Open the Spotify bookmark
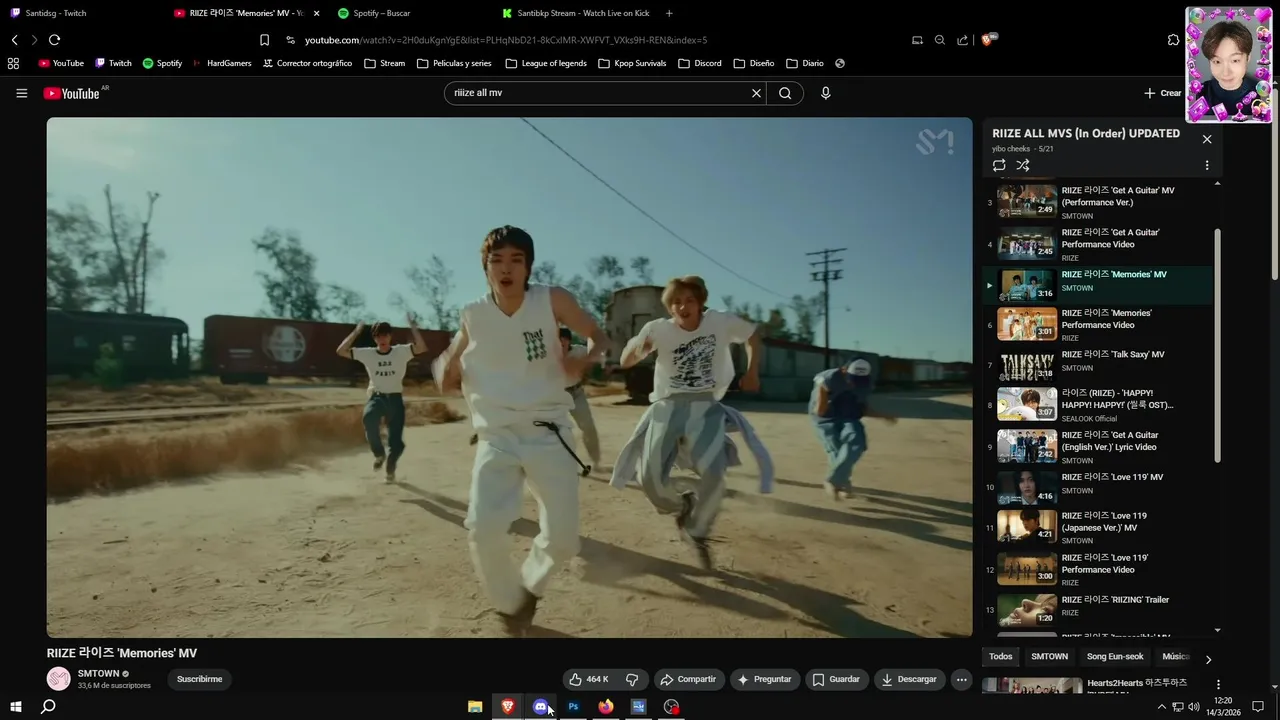The height and width of the screenshot is (720, 1280). [x=162, y=63]
